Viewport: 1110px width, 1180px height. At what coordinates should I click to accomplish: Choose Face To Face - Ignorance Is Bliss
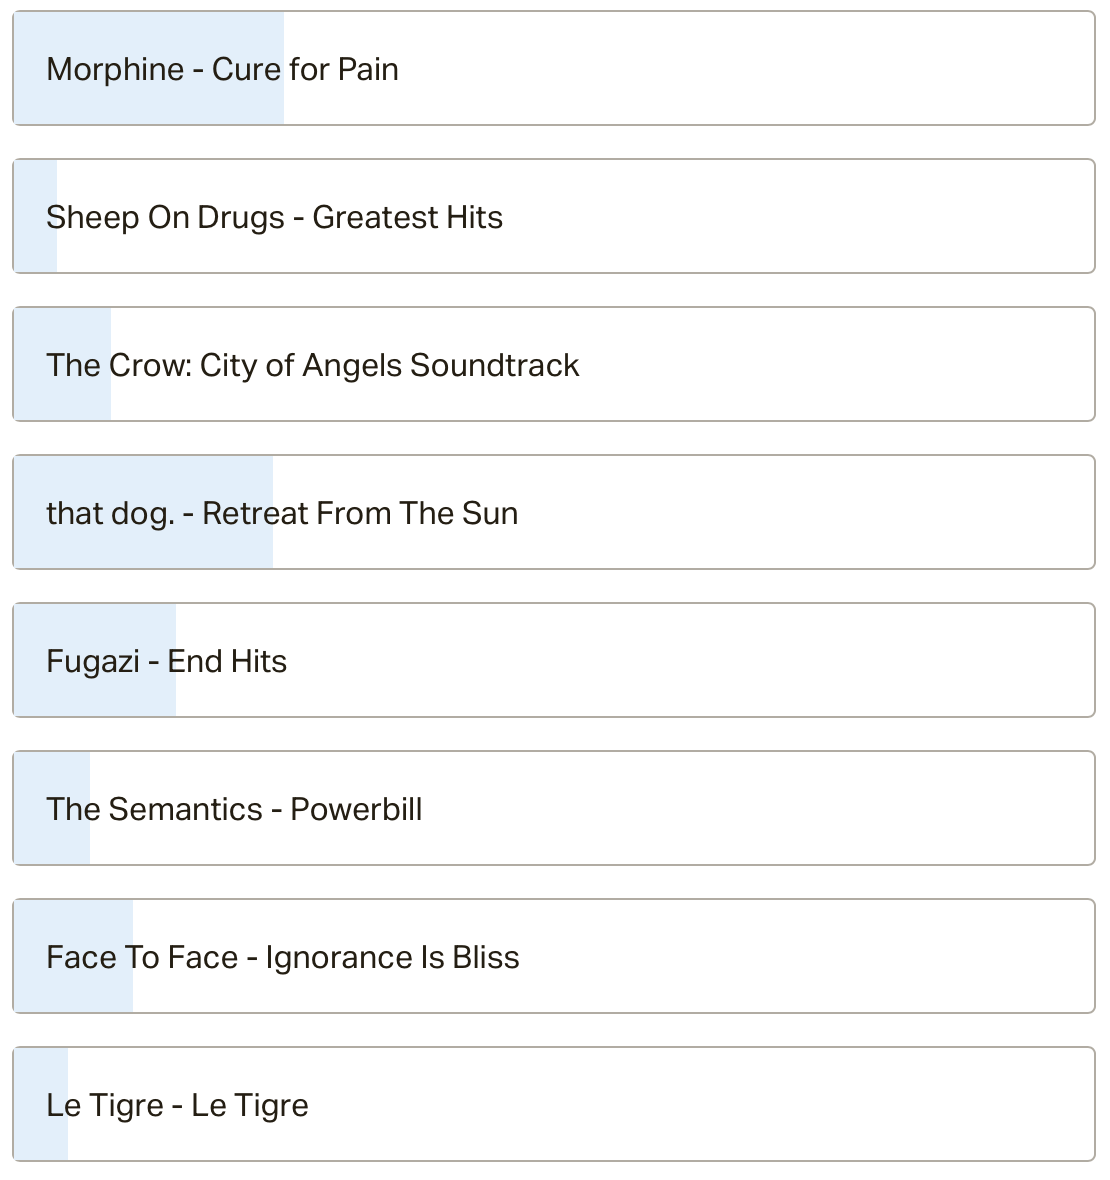point(554,956)
